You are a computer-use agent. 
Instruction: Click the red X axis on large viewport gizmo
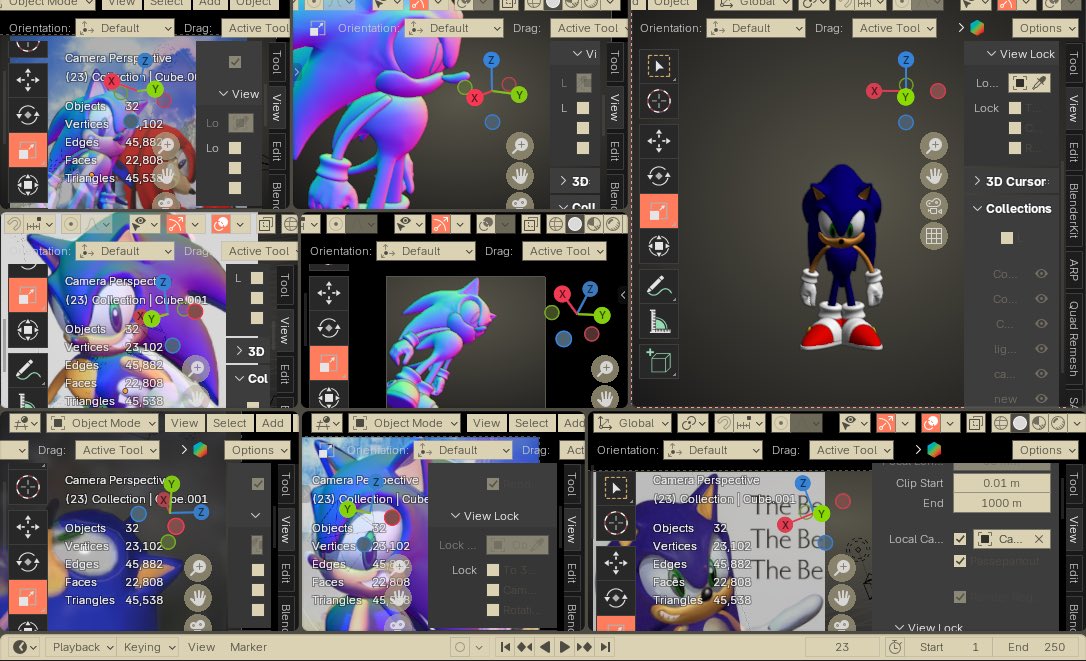(x=875, y=91)
